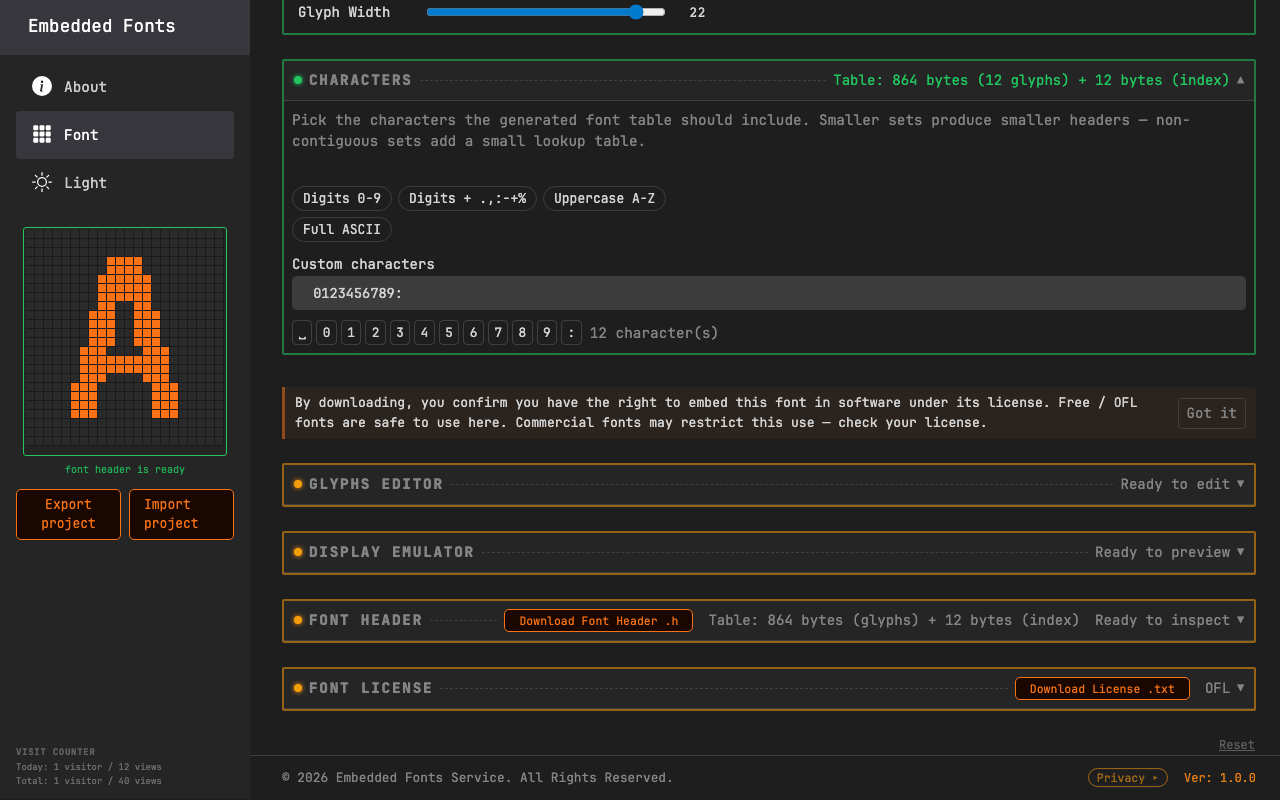
Task: Click the Glyph Width label
Action: click(344, 12)
